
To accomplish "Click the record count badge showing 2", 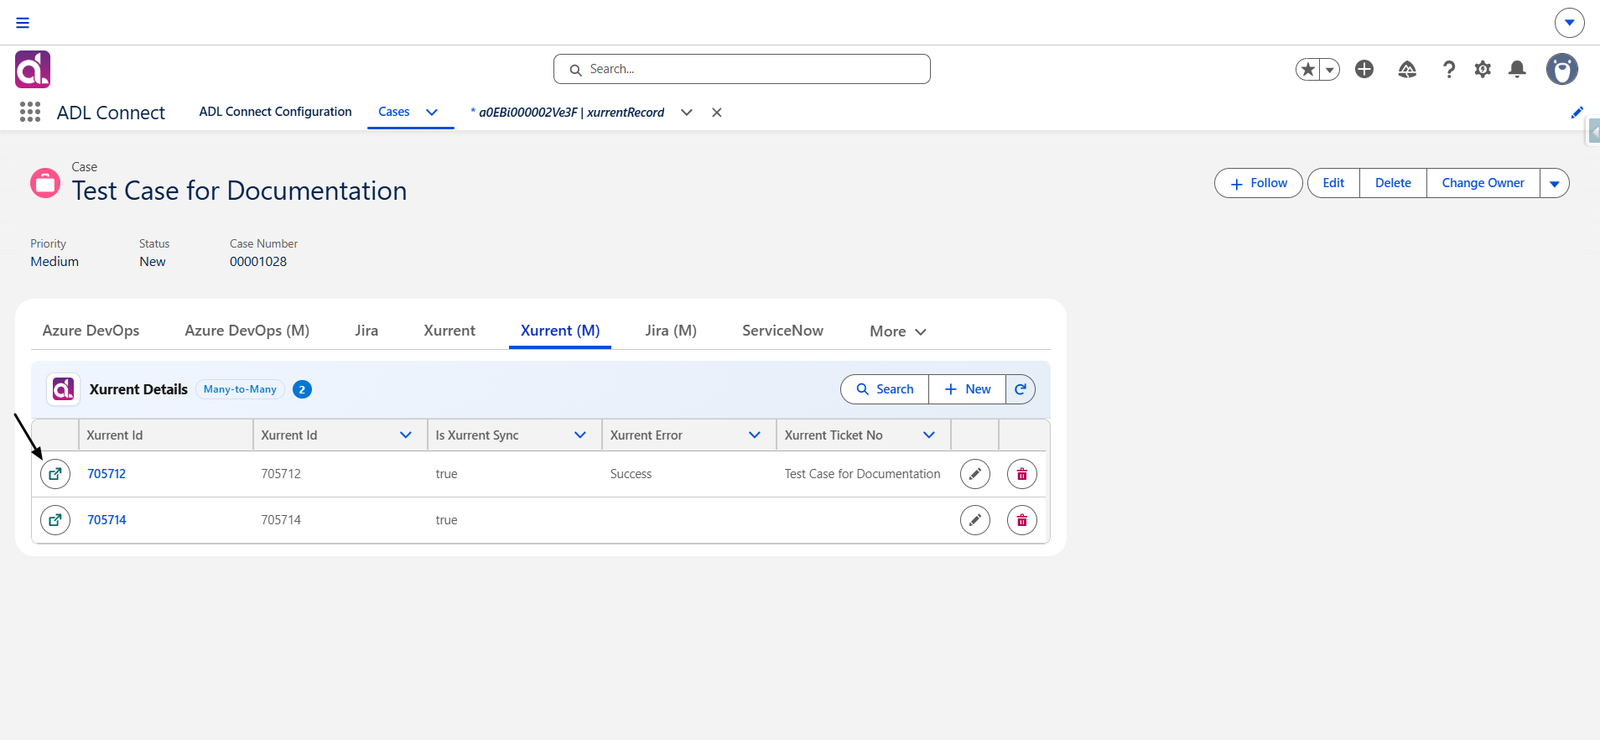I will pos(302,389).
